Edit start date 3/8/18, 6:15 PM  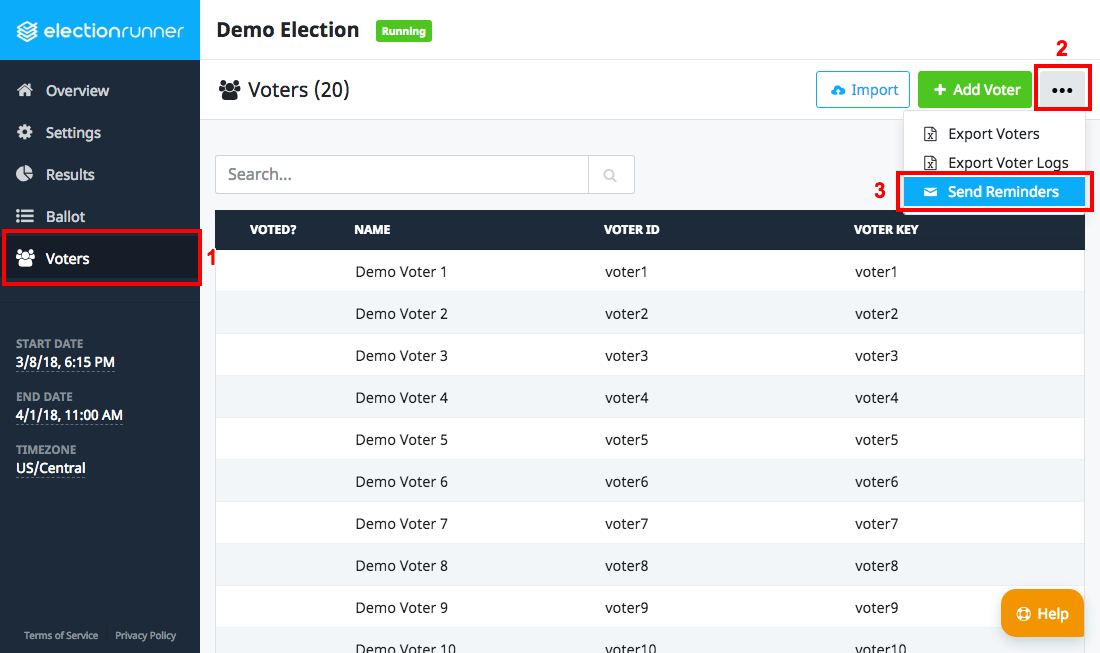[x=65, y=363]
